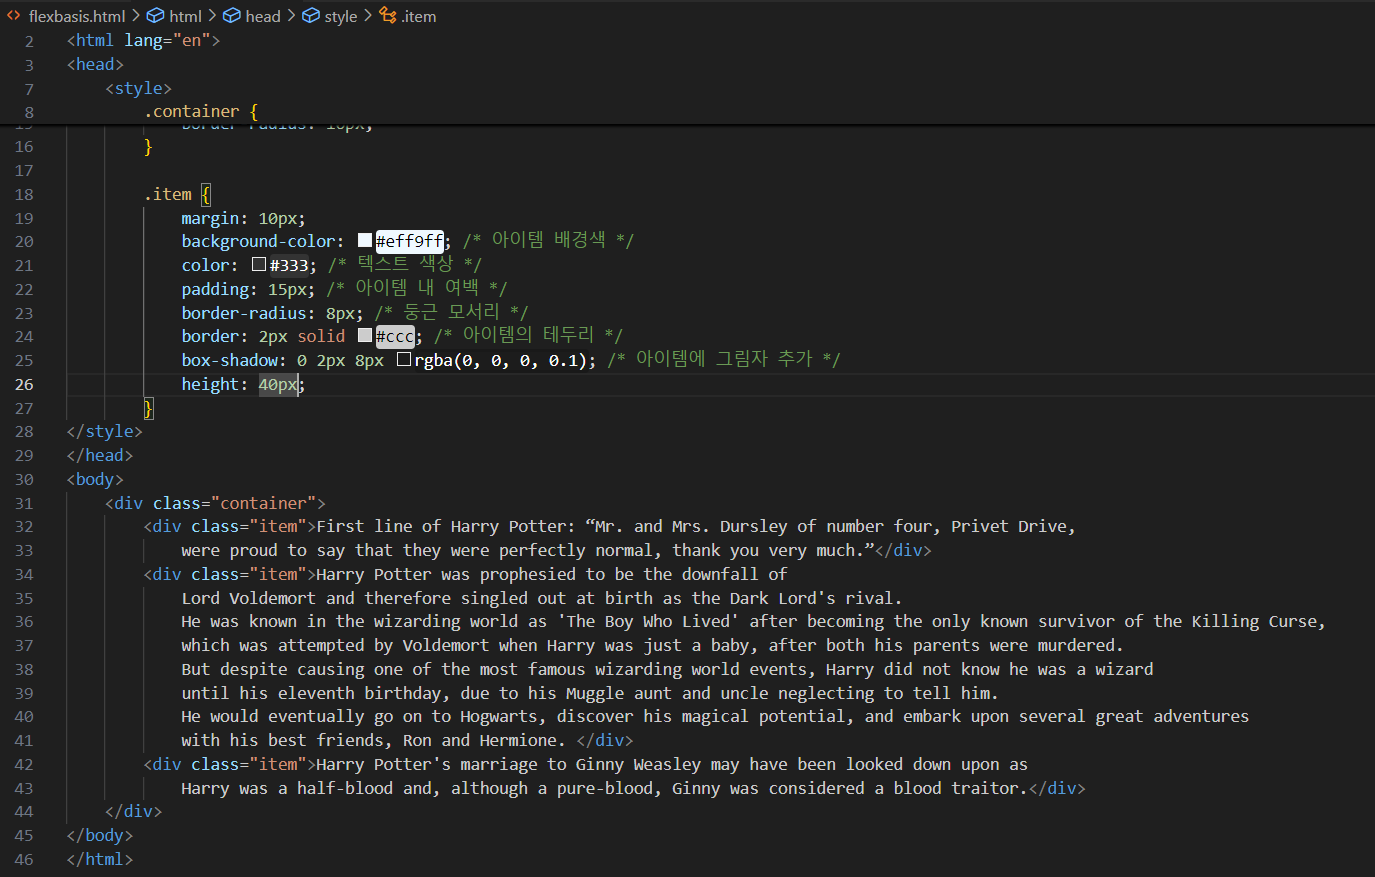Click the text 'First line of Harry Potter'
Image resolution: width=1375 pixels, height=877 pixels.
(x=441, y=526)
